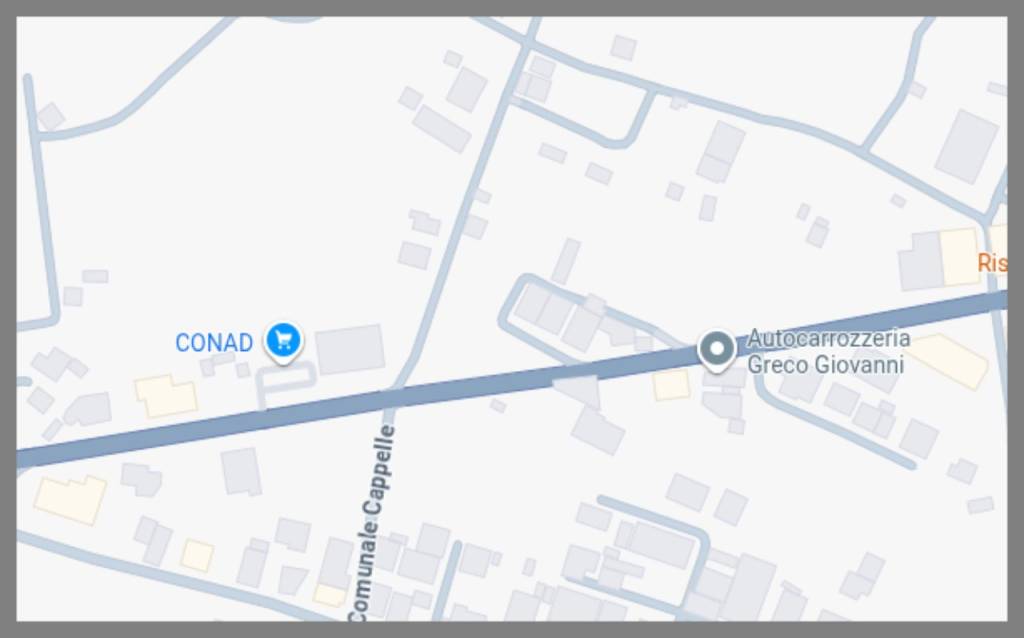
Task: Select the small yellow building left of Autocarrozzeria pin
Action: point(671,385)
